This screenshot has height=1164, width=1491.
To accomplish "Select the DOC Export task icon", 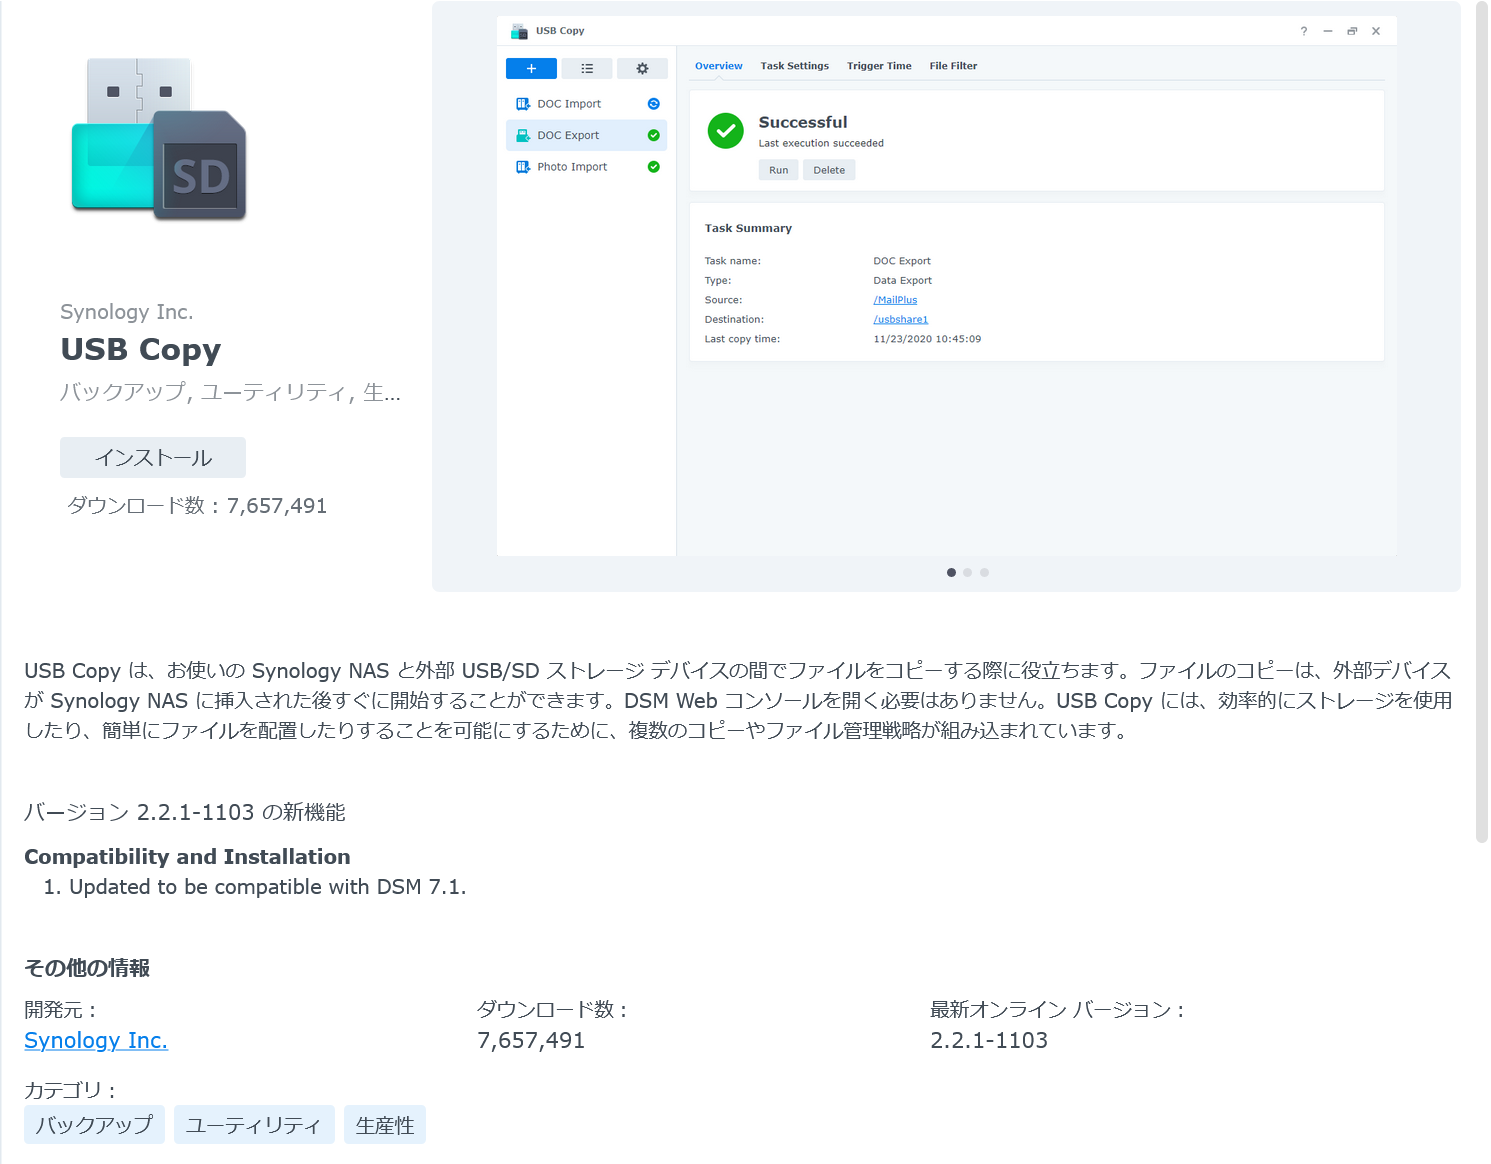I will pos(523,135).
